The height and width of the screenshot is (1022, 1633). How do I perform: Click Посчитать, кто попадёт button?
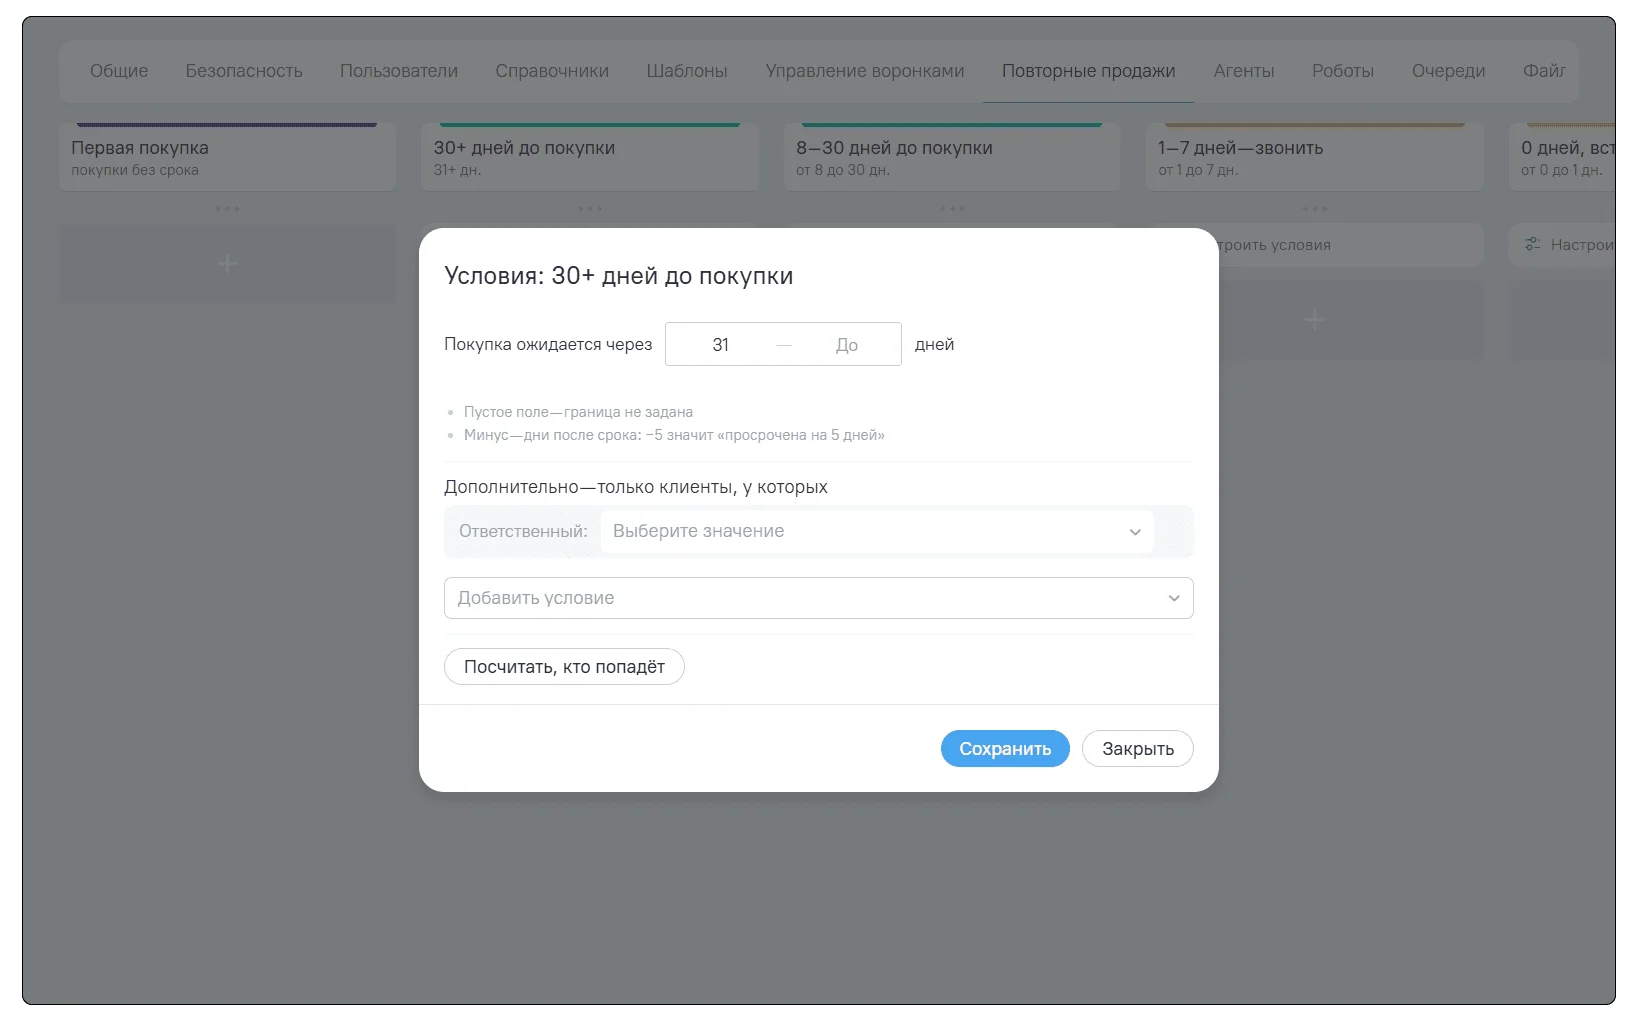pyautogui.click(x=564, y=667)
